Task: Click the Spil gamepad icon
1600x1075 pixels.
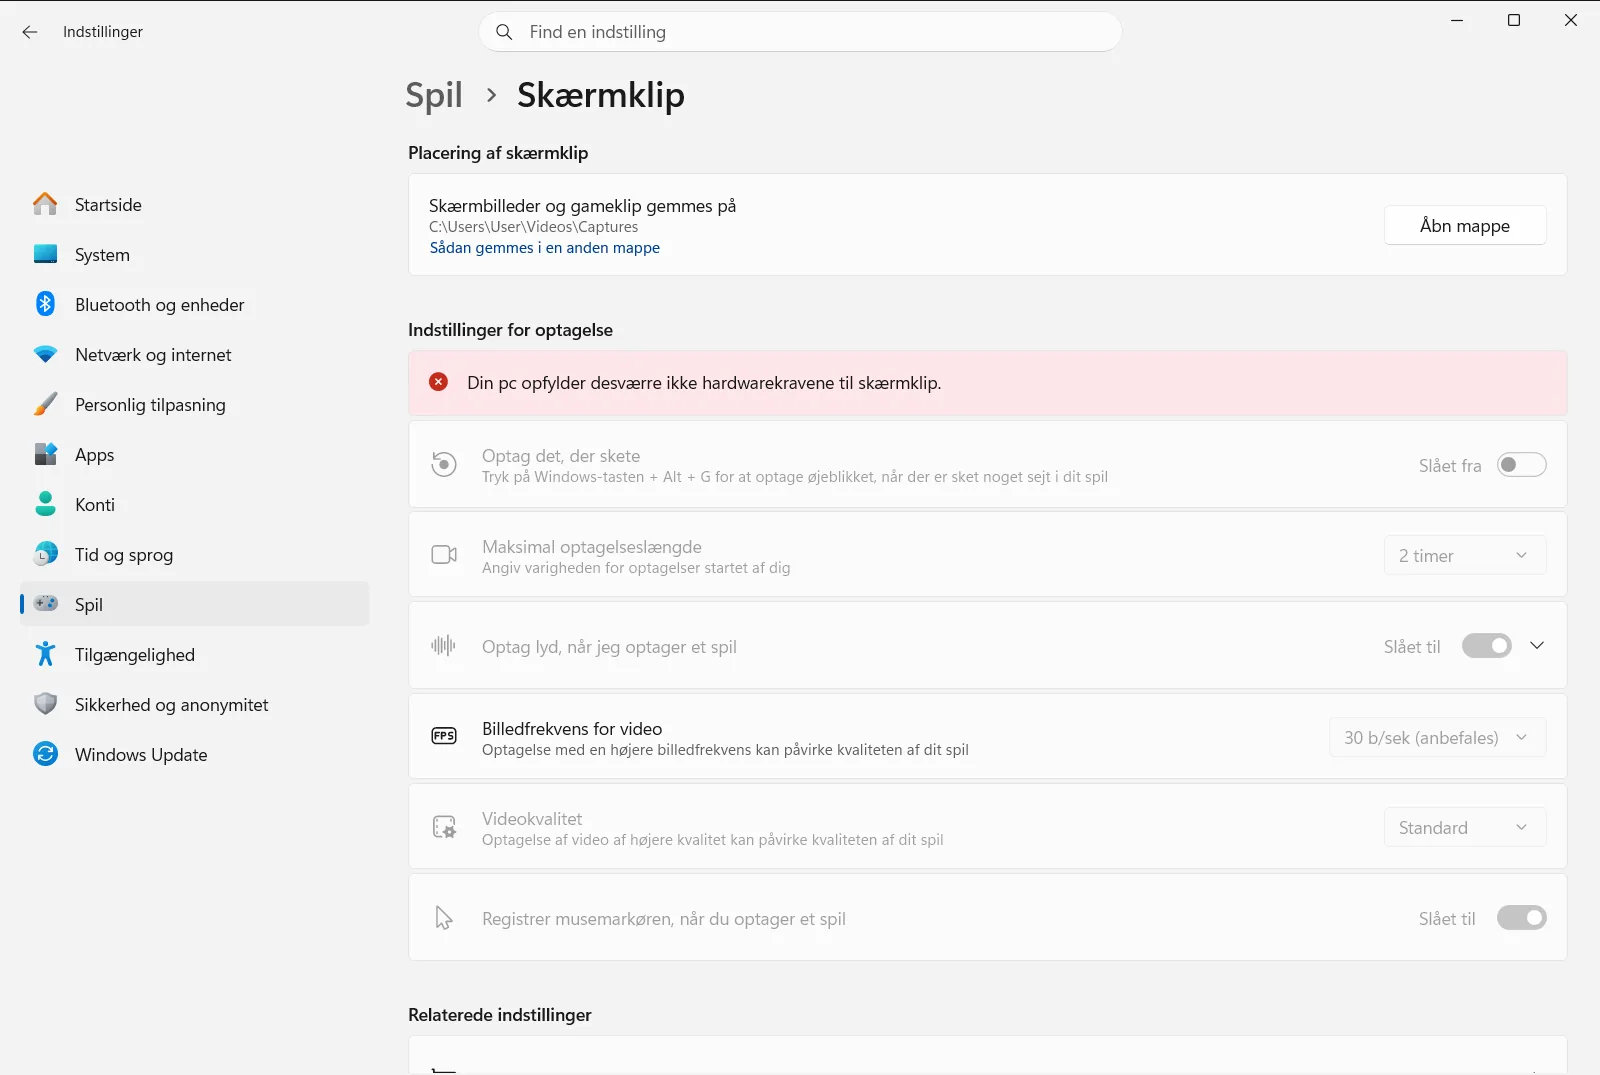Action: click(x=45, y=603)
